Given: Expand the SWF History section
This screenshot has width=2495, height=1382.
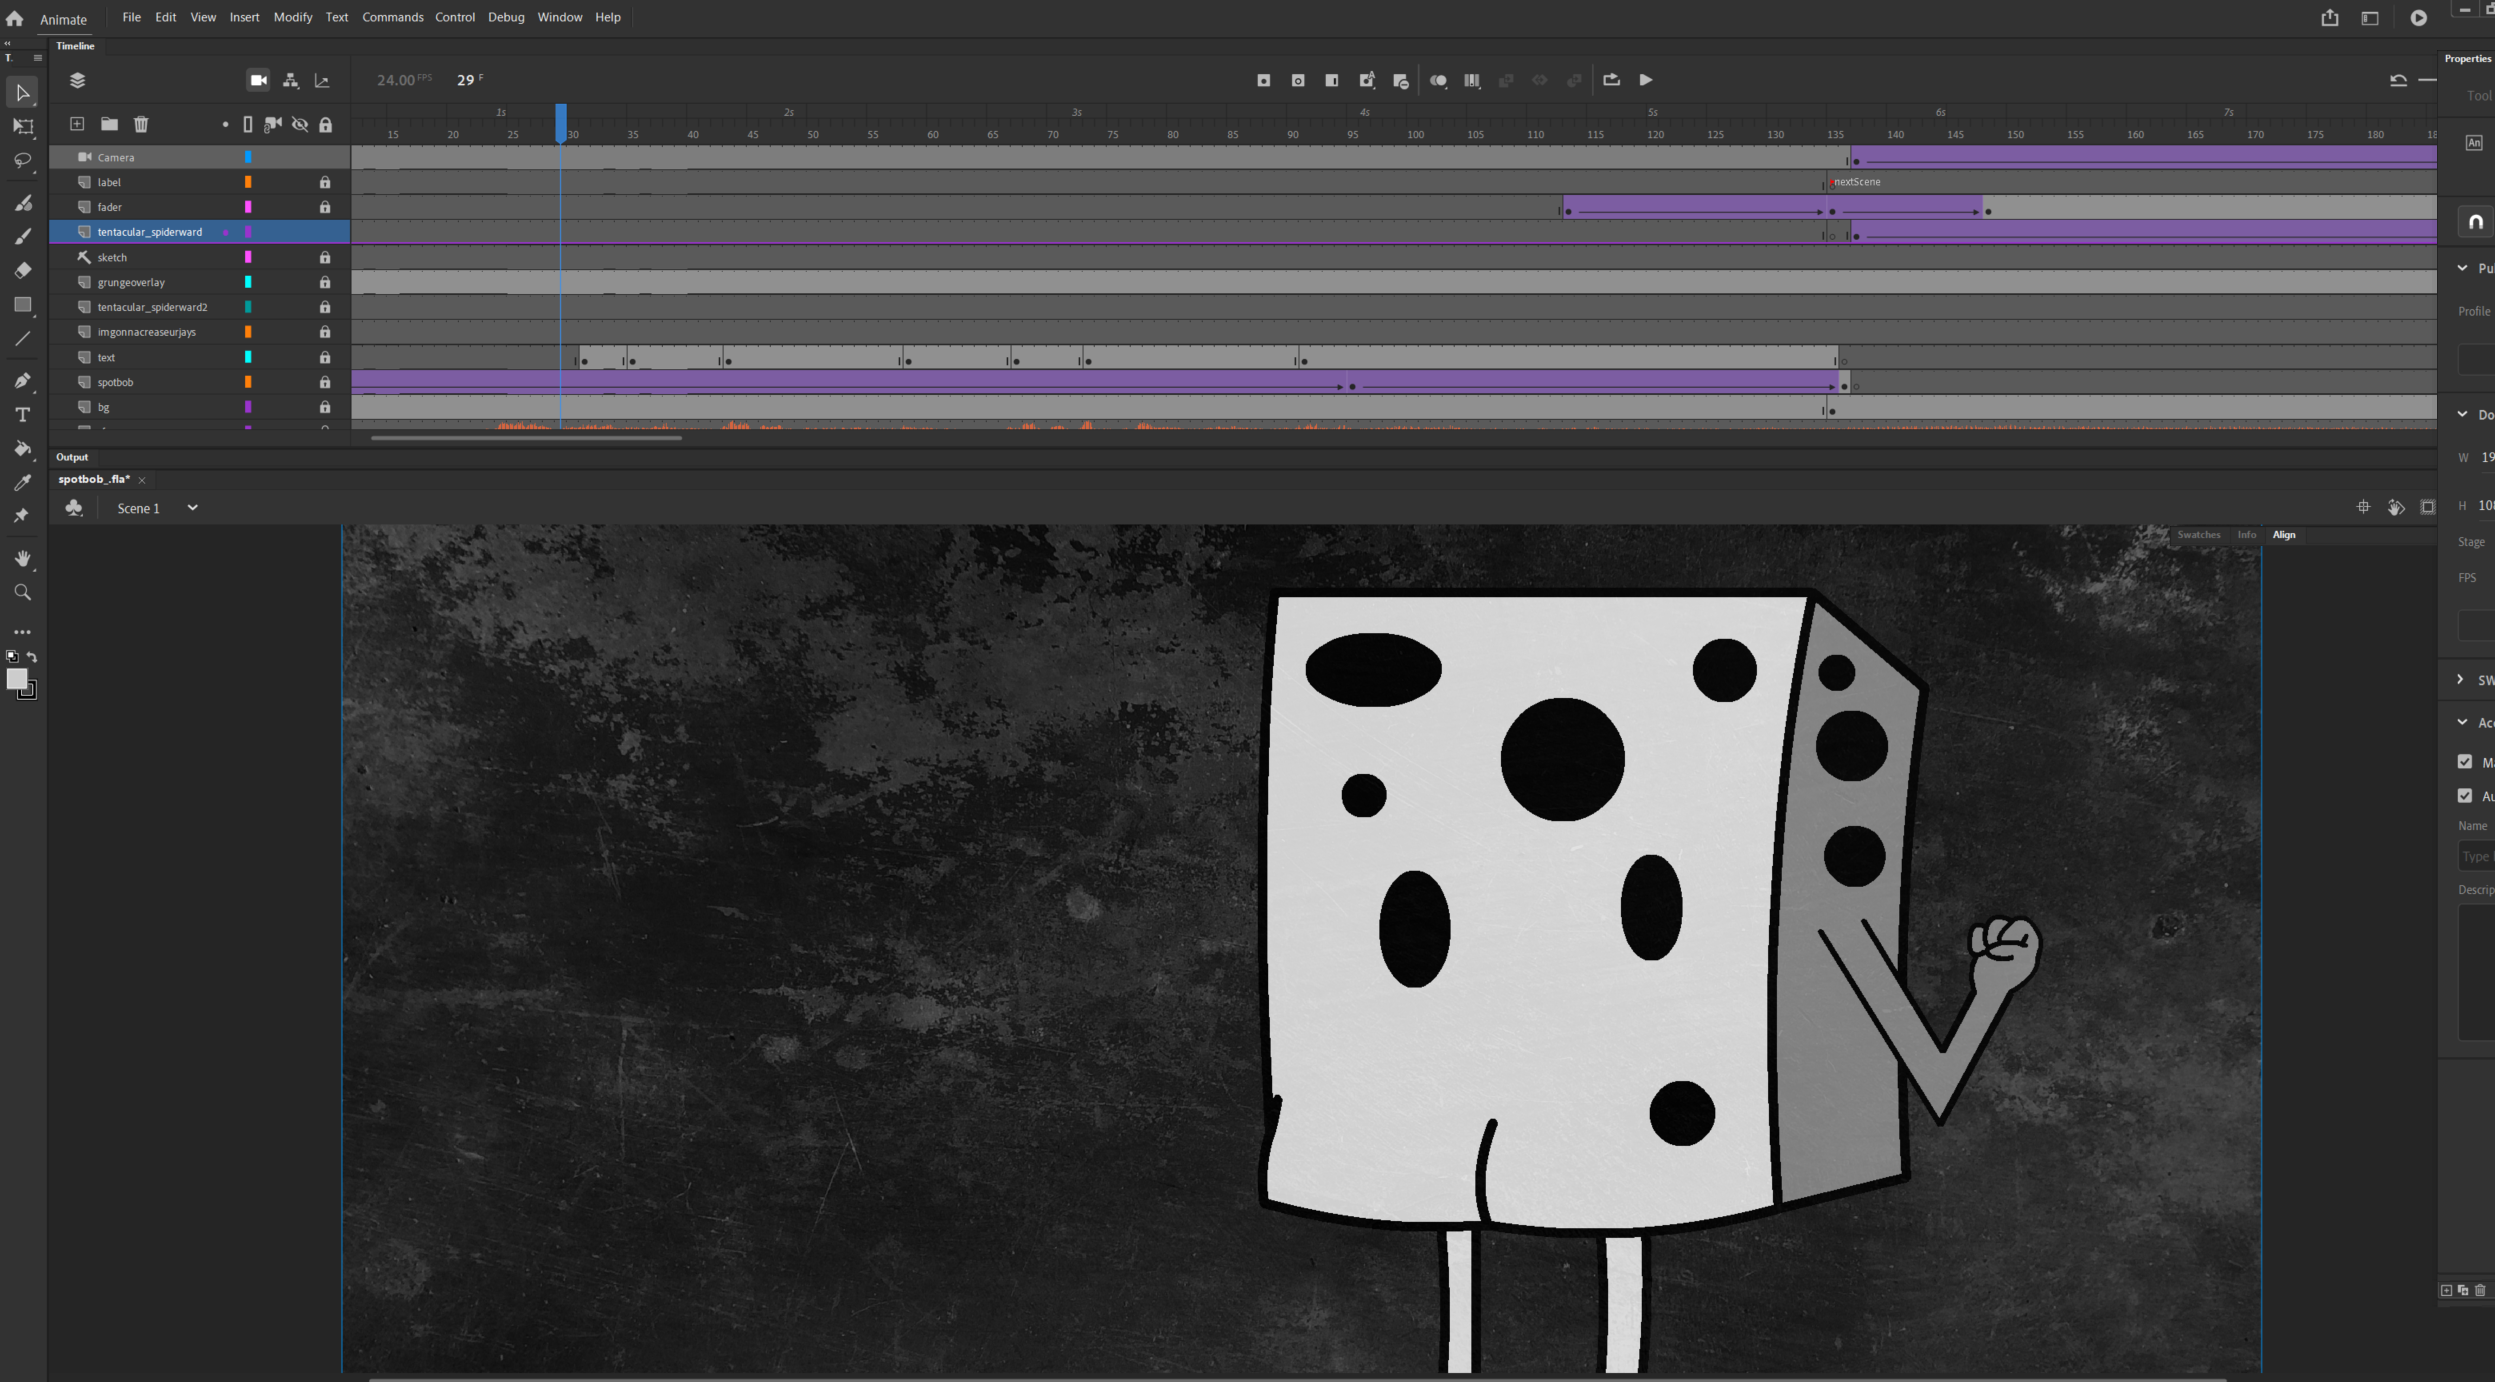Looking at the screenshot, I should (x=2461, y=679).
